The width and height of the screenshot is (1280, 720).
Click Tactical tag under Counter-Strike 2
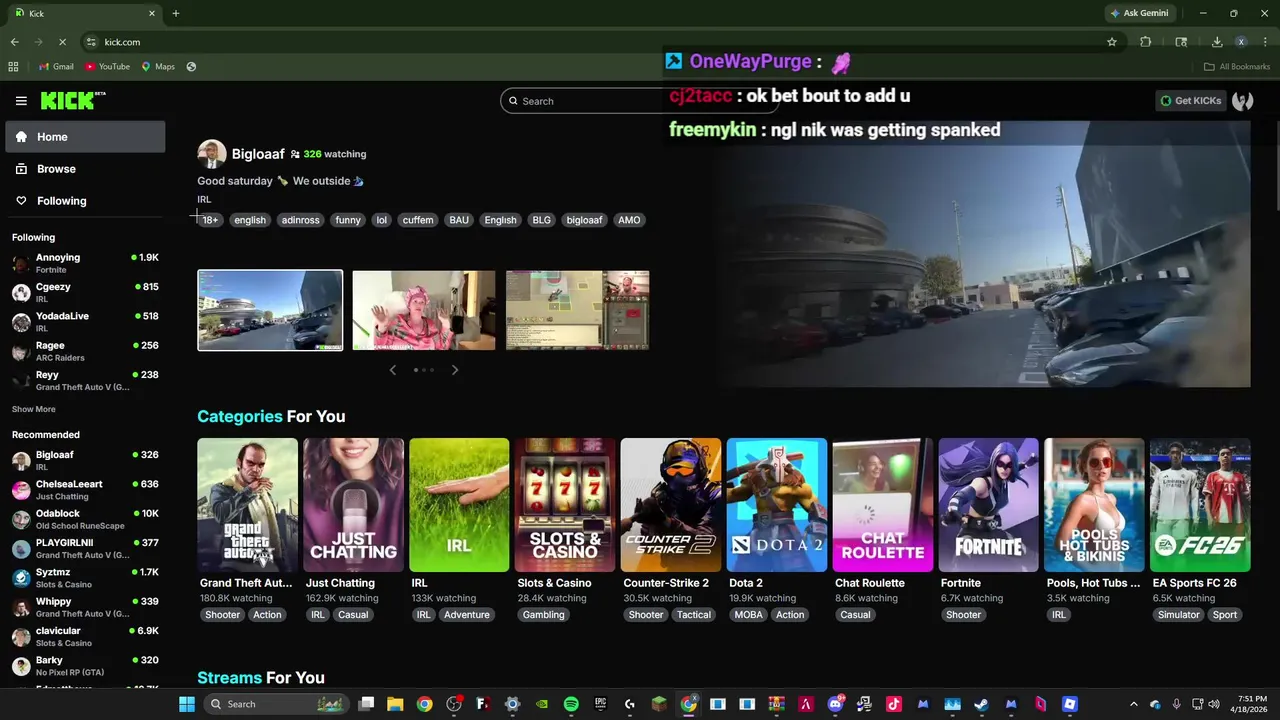[694, 615]
